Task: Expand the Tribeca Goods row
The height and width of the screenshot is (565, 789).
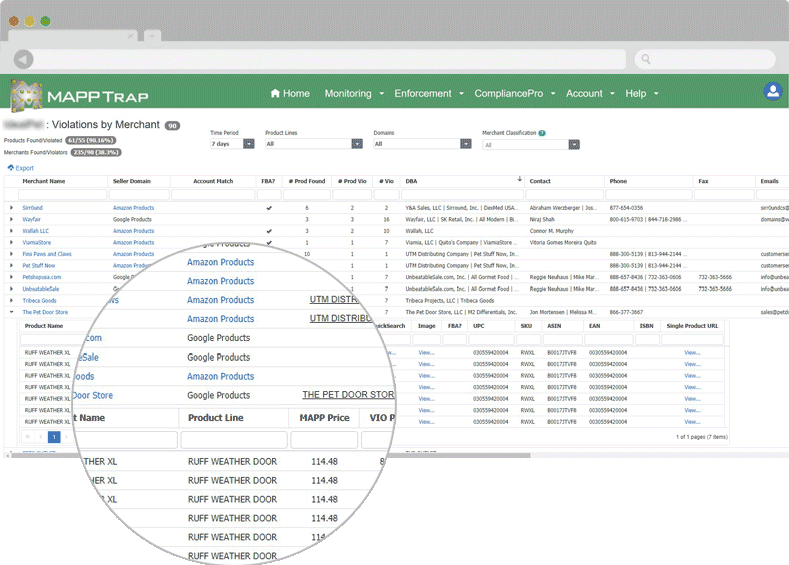Action: point(11,300)
